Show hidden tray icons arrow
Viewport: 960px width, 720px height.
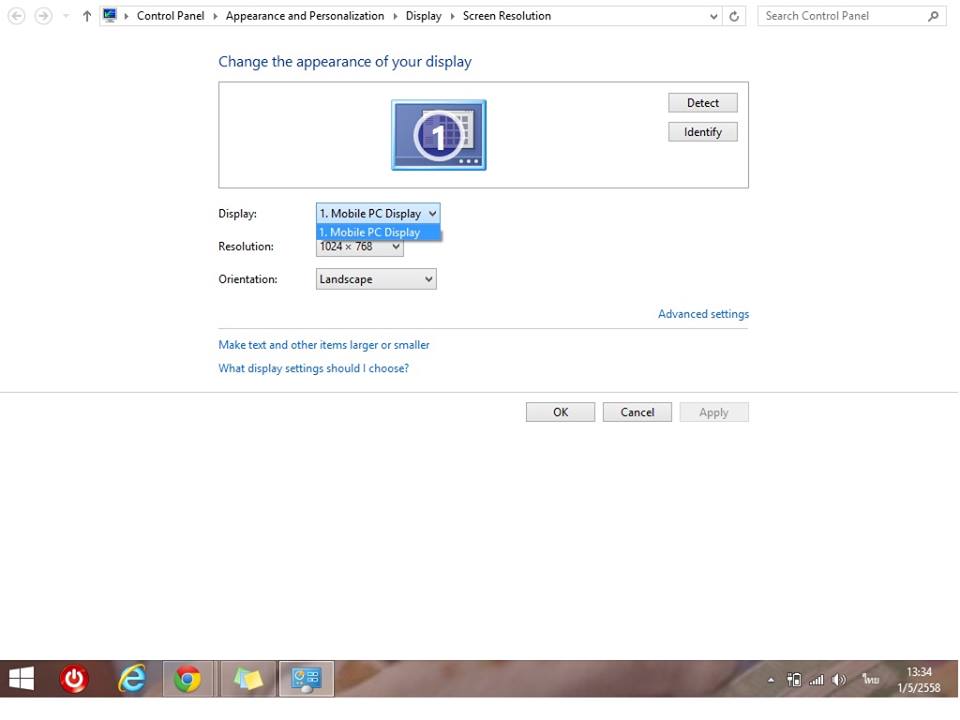click(771, 680)
